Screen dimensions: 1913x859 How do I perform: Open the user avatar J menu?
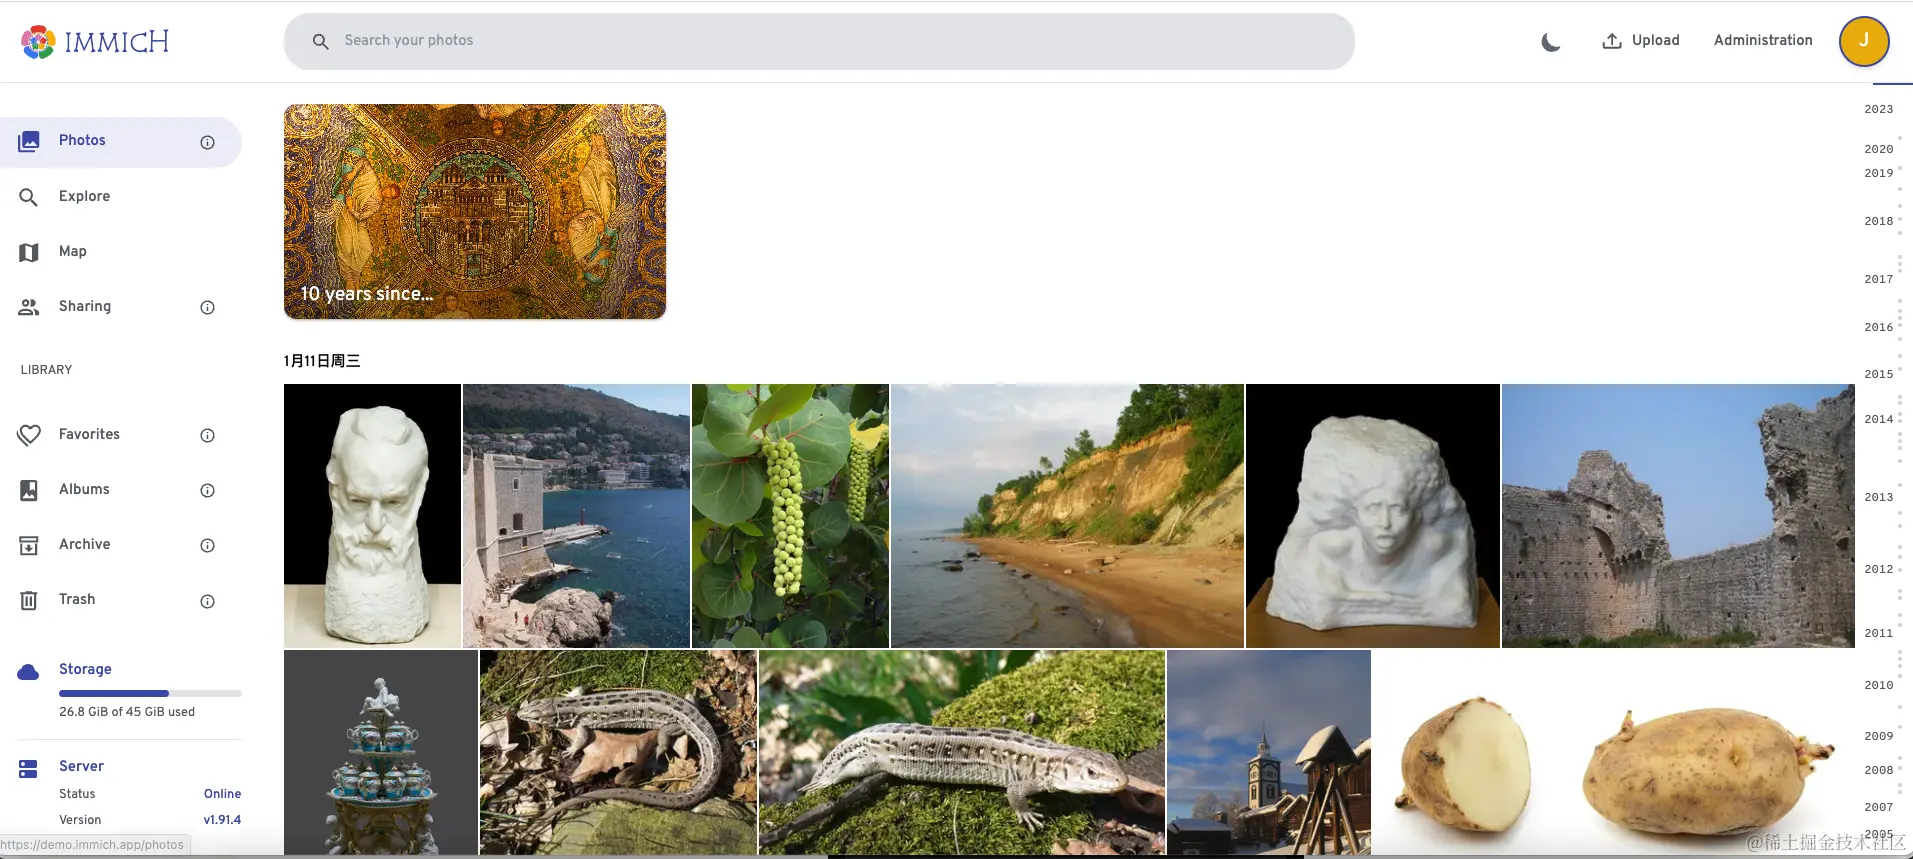click(x=1863, y=41)
